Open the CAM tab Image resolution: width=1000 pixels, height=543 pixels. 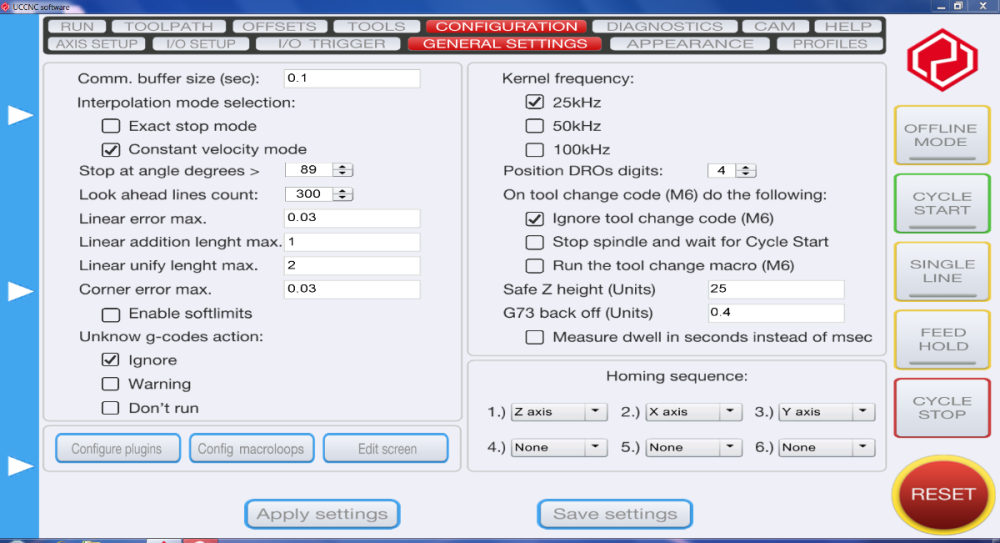(775, 26)
